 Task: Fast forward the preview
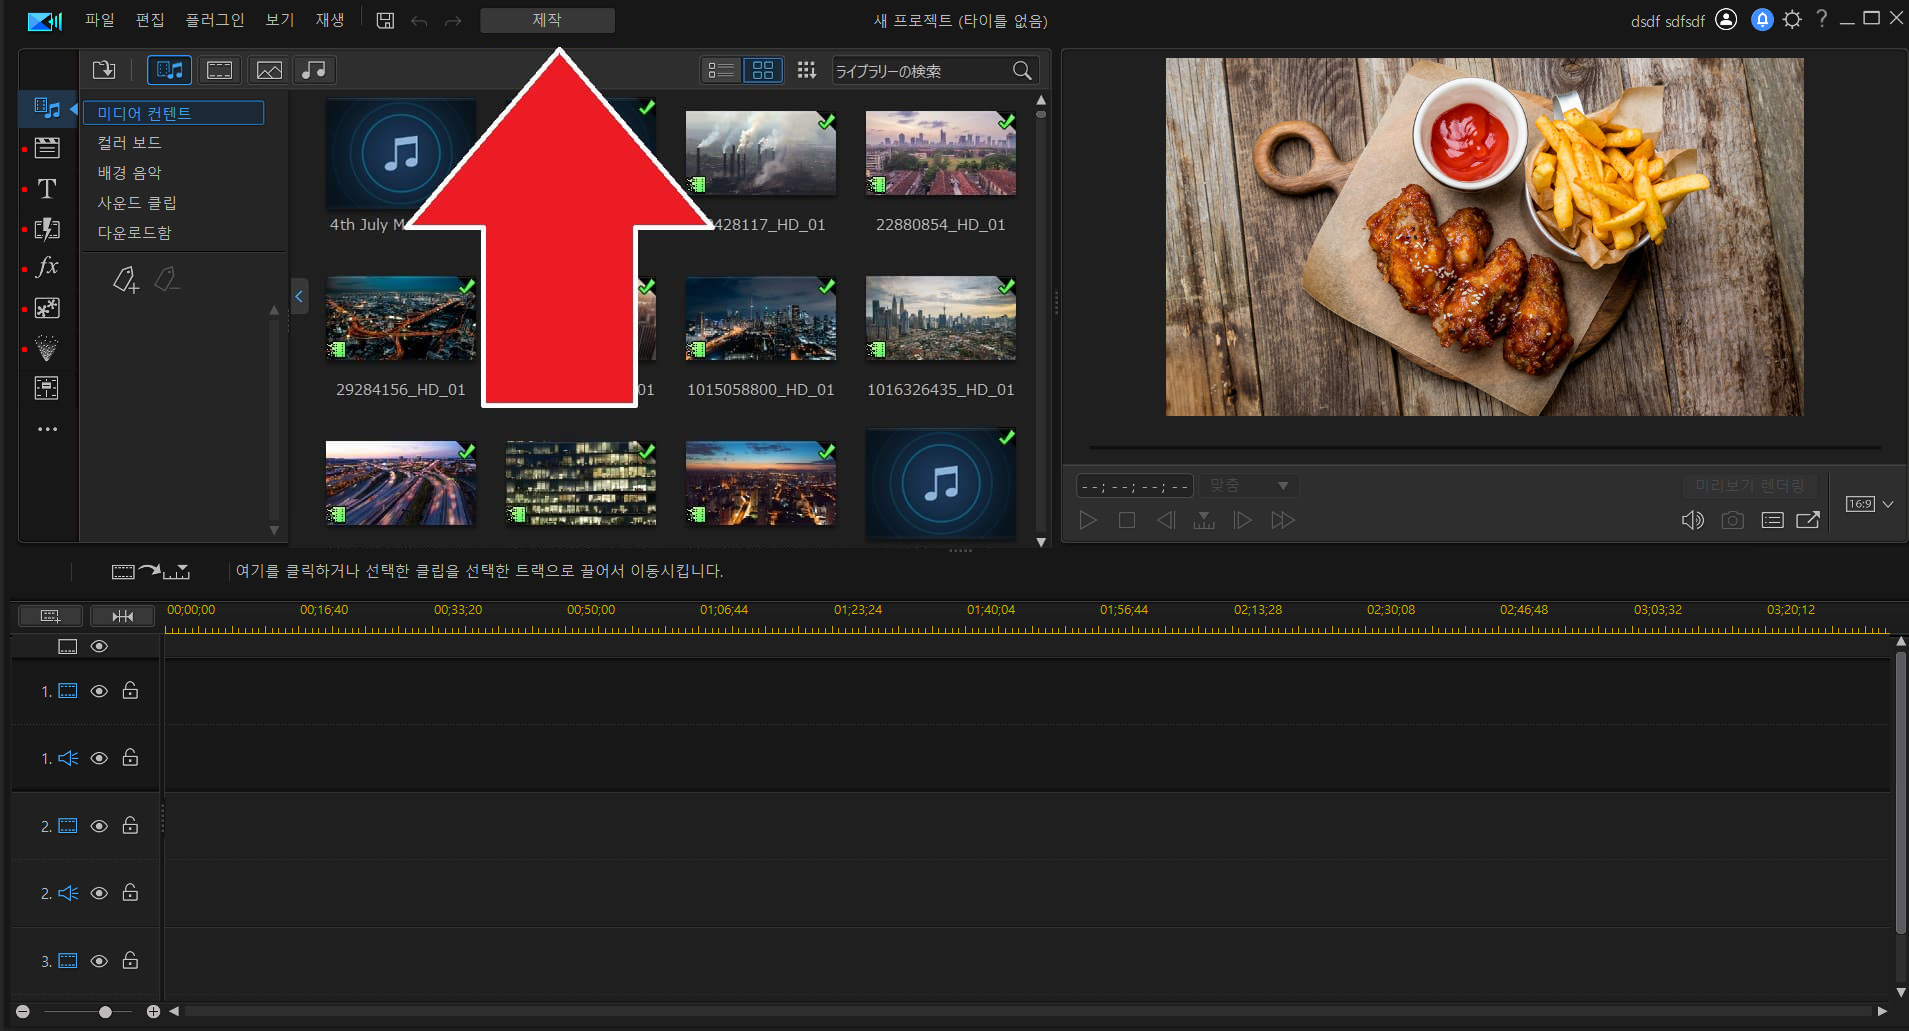pyautogui.click(x=1283, y=520)
